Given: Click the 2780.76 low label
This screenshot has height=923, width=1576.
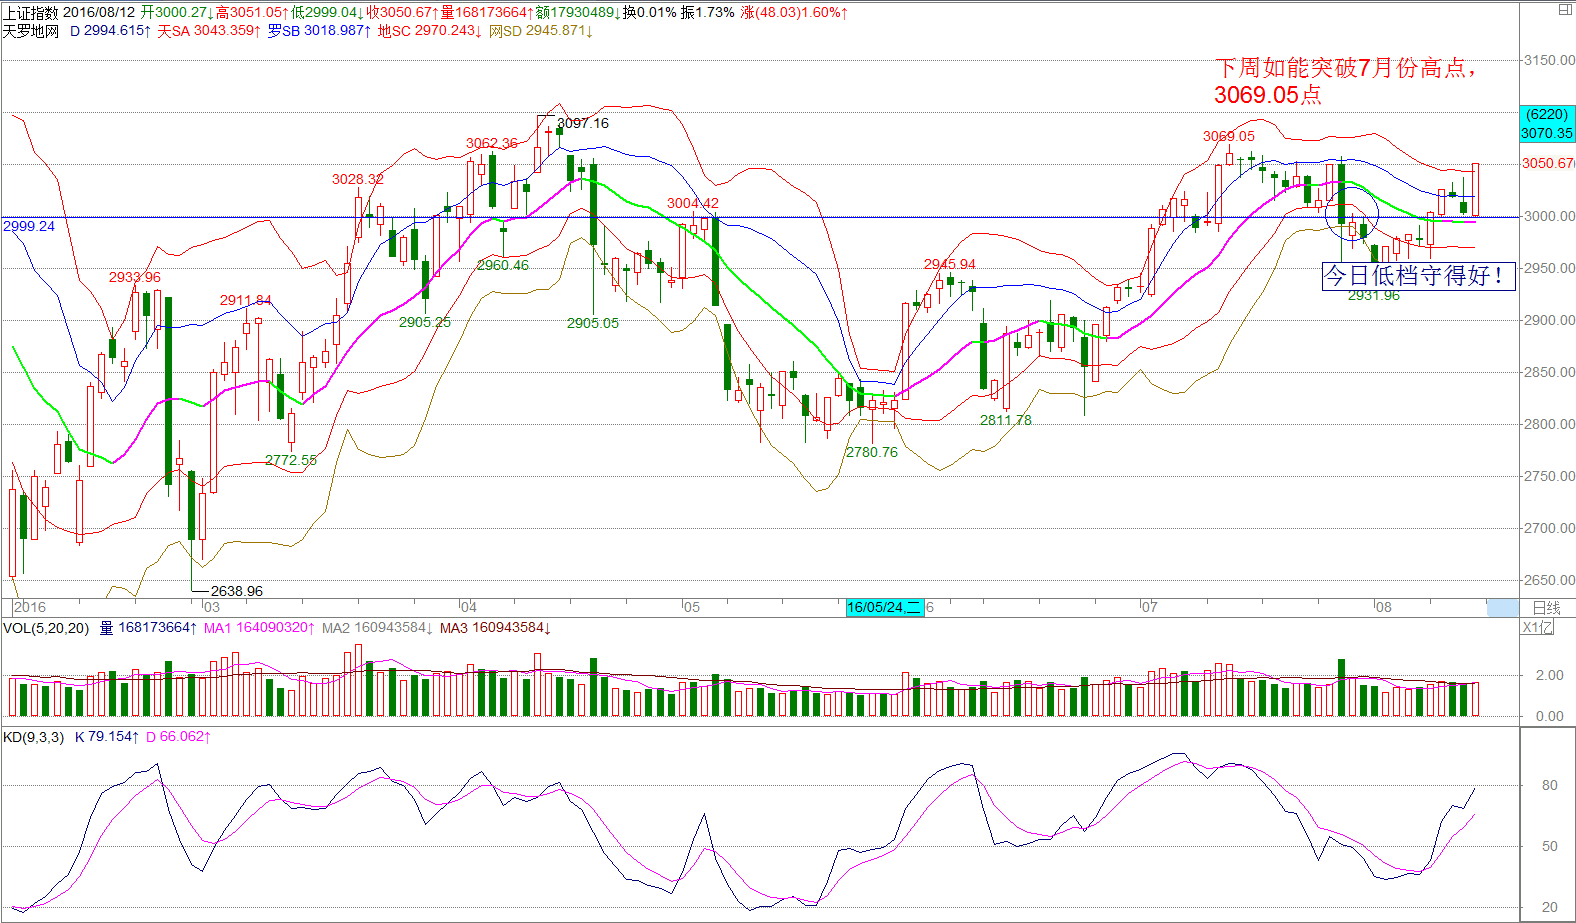Looking at the screenshot, I should [x=872, y=452].
